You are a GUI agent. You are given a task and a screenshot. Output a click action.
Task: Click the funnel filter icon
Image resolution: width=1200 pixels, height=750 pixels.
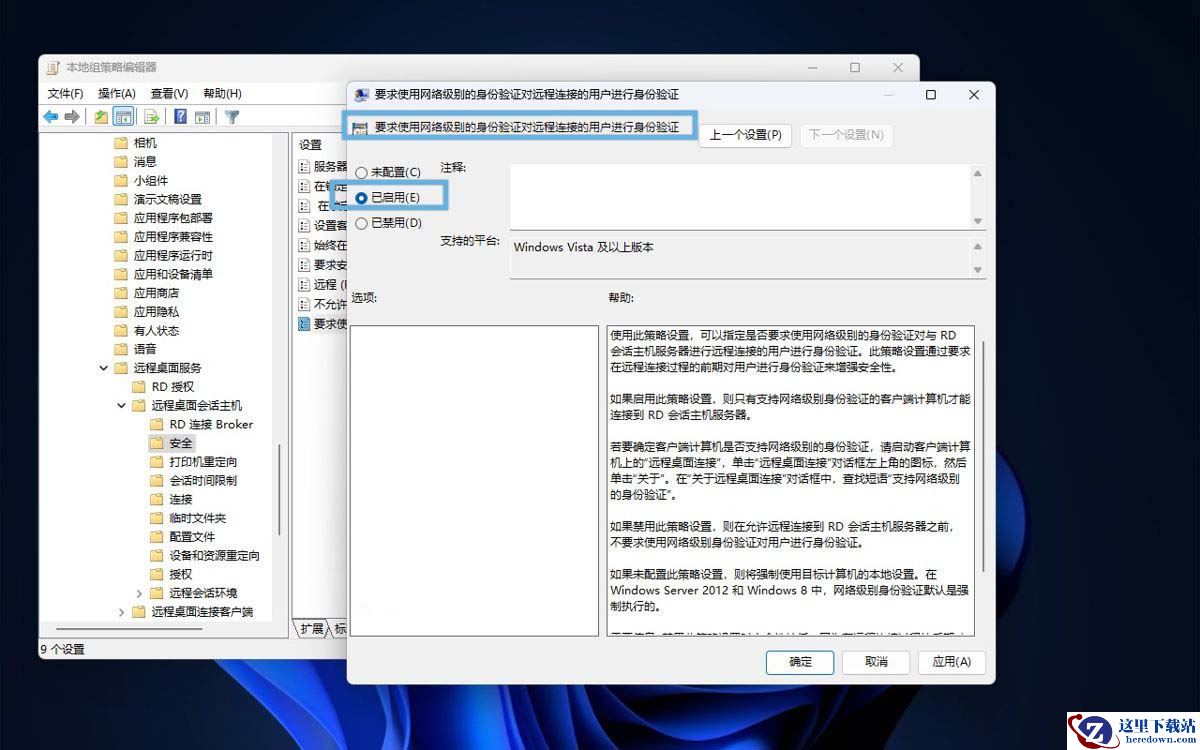click(232, 117)
